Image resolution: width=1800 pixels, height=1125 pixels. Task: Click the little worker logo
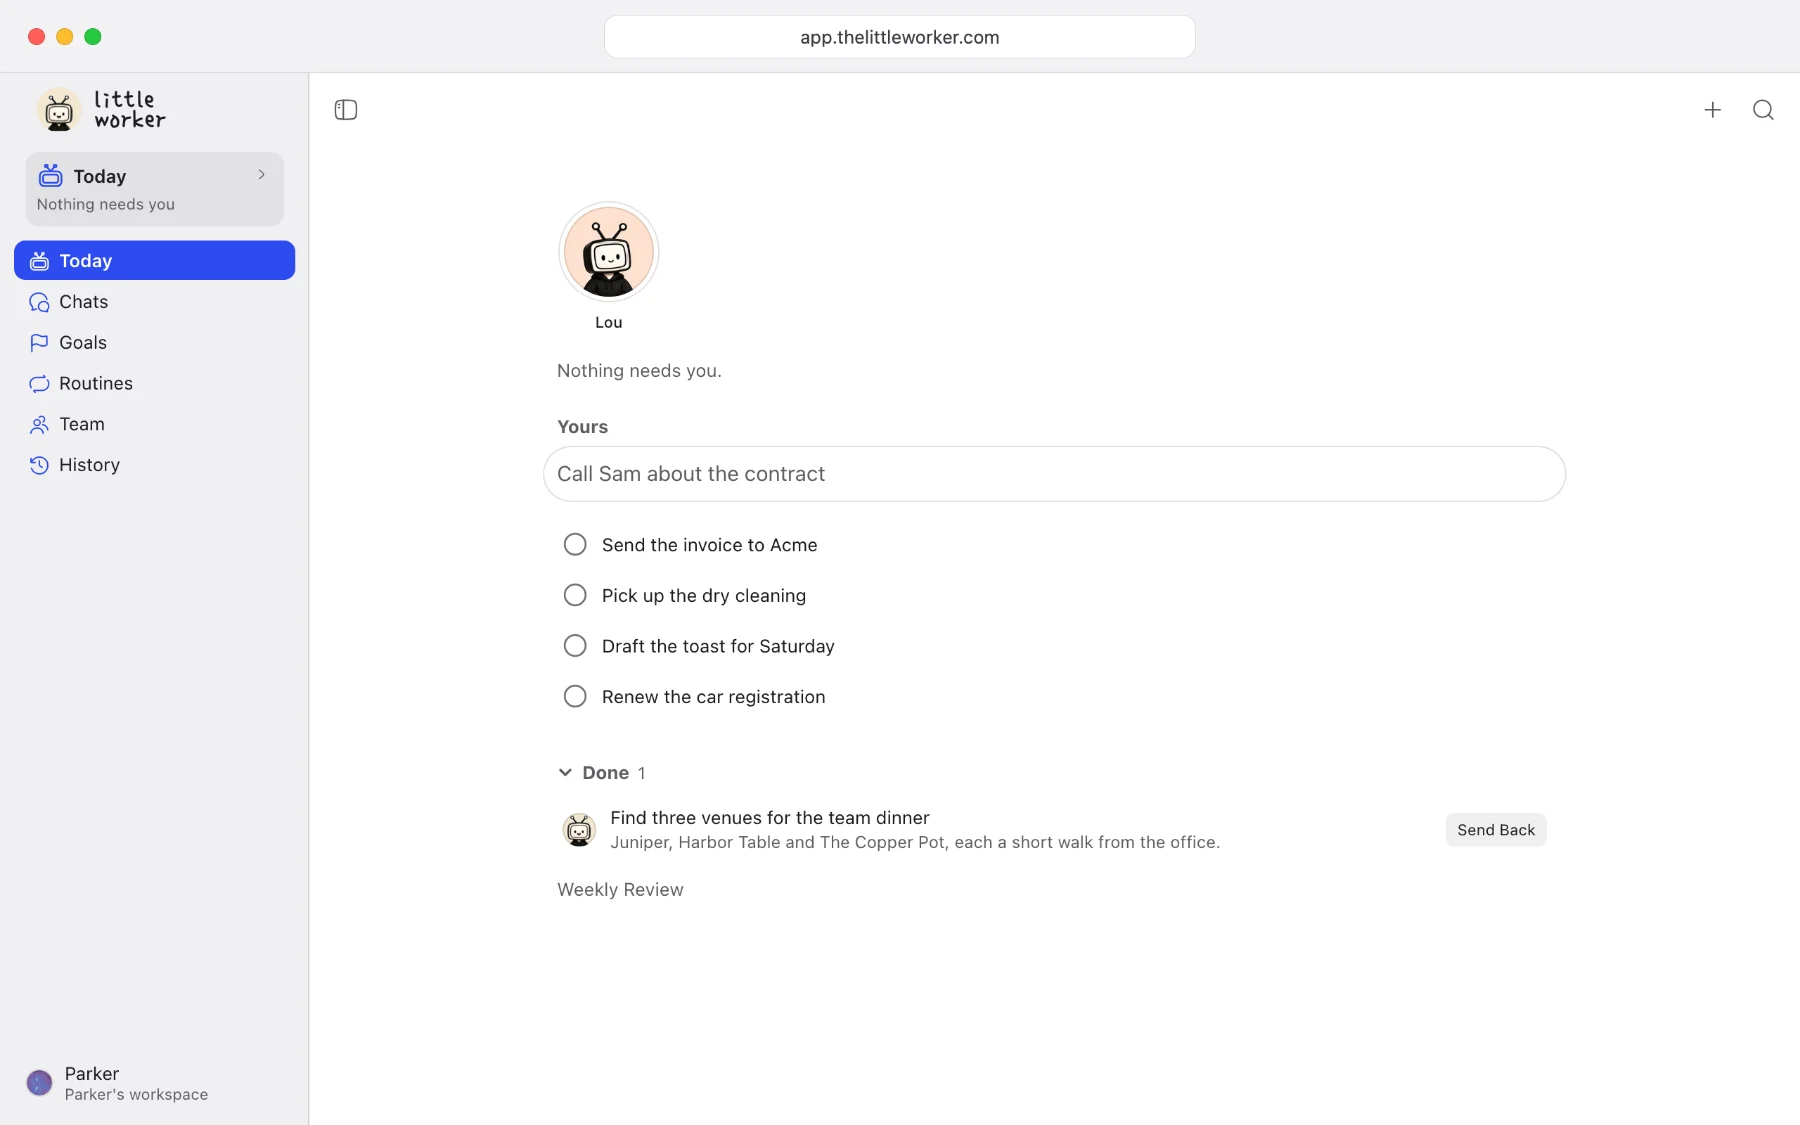[101, 110]
